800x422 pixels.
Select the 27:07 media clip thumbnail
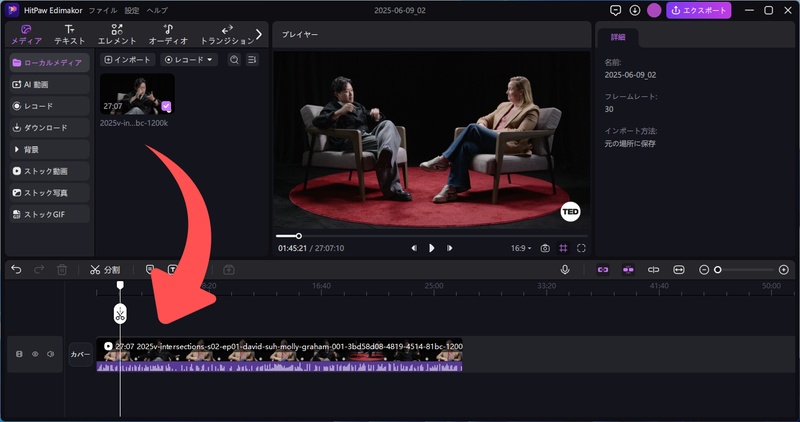point(137,94)
